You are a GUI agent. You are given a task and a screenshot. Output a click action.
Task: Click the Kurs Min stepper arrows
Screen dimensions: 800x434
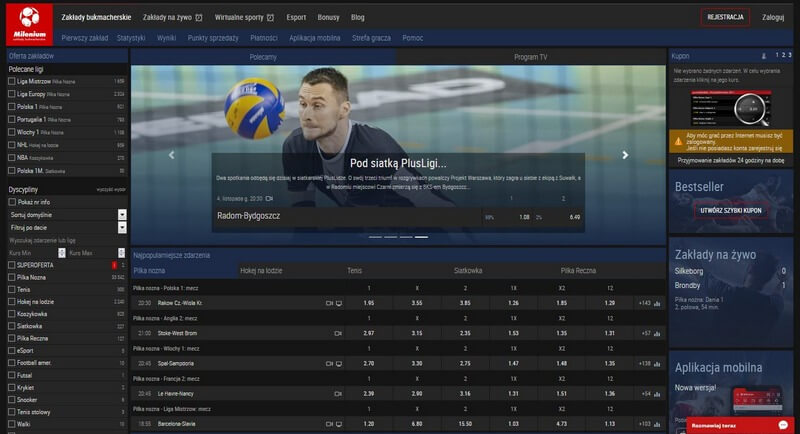click(62, 253)
